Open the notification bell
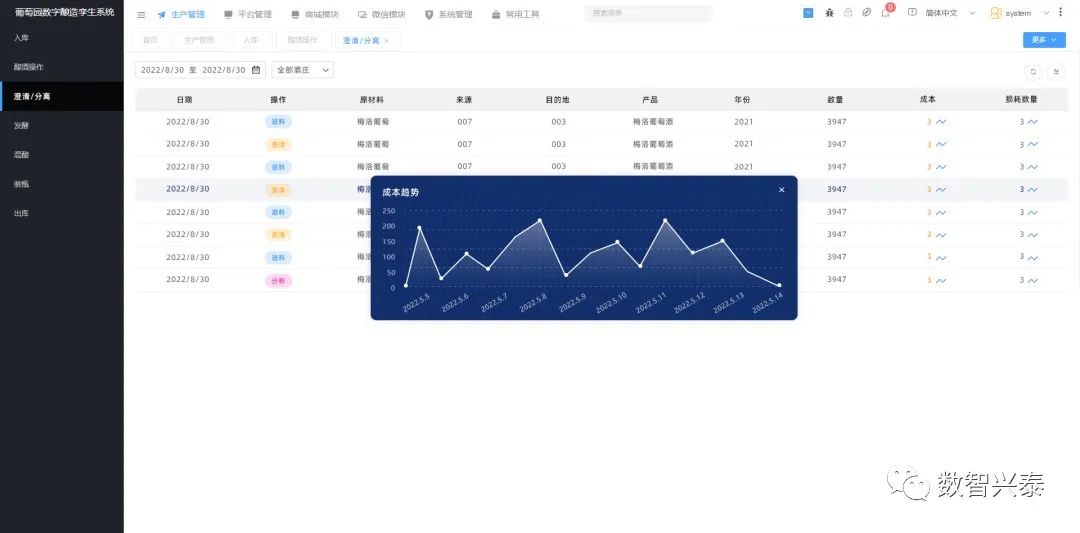The height and width of the screenshot is (533, 1080). [x=885, y=13]
